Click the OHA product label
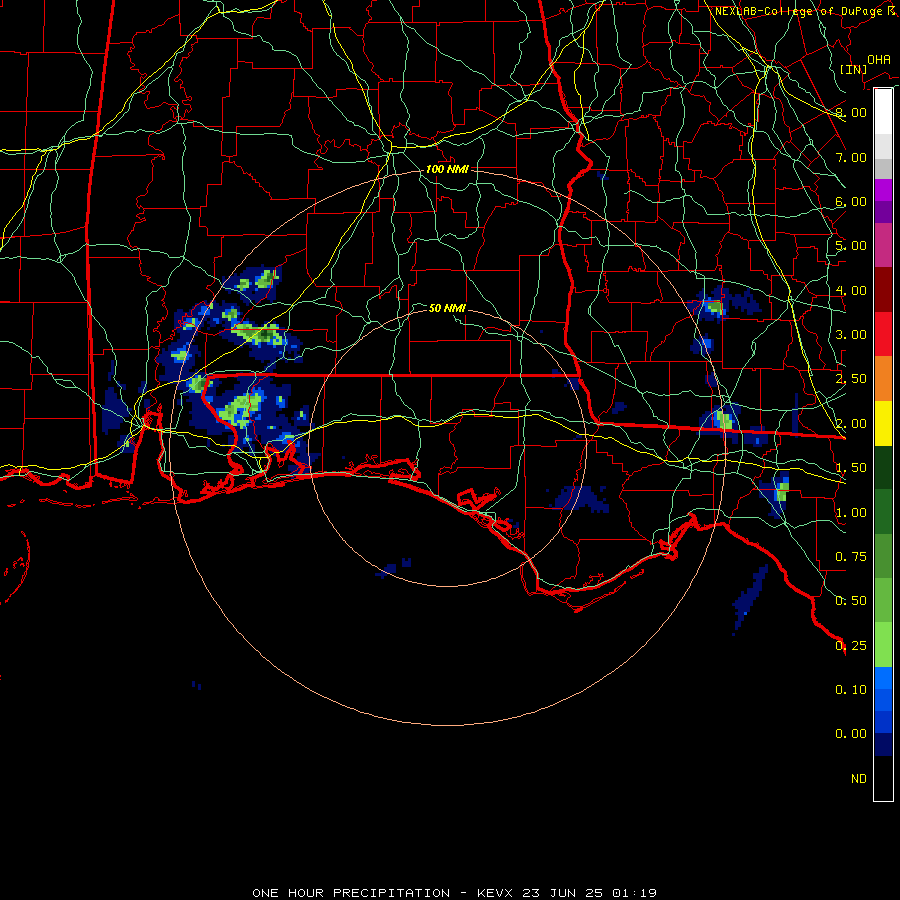The height and width of the screenshot is (900, 900). point(879,59)
